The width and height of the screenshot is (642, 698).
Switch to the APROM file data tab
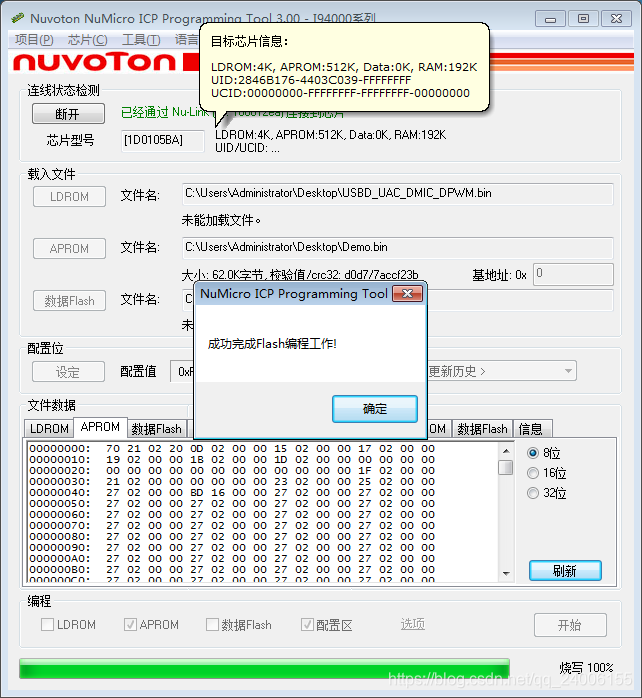click(100, 427)
